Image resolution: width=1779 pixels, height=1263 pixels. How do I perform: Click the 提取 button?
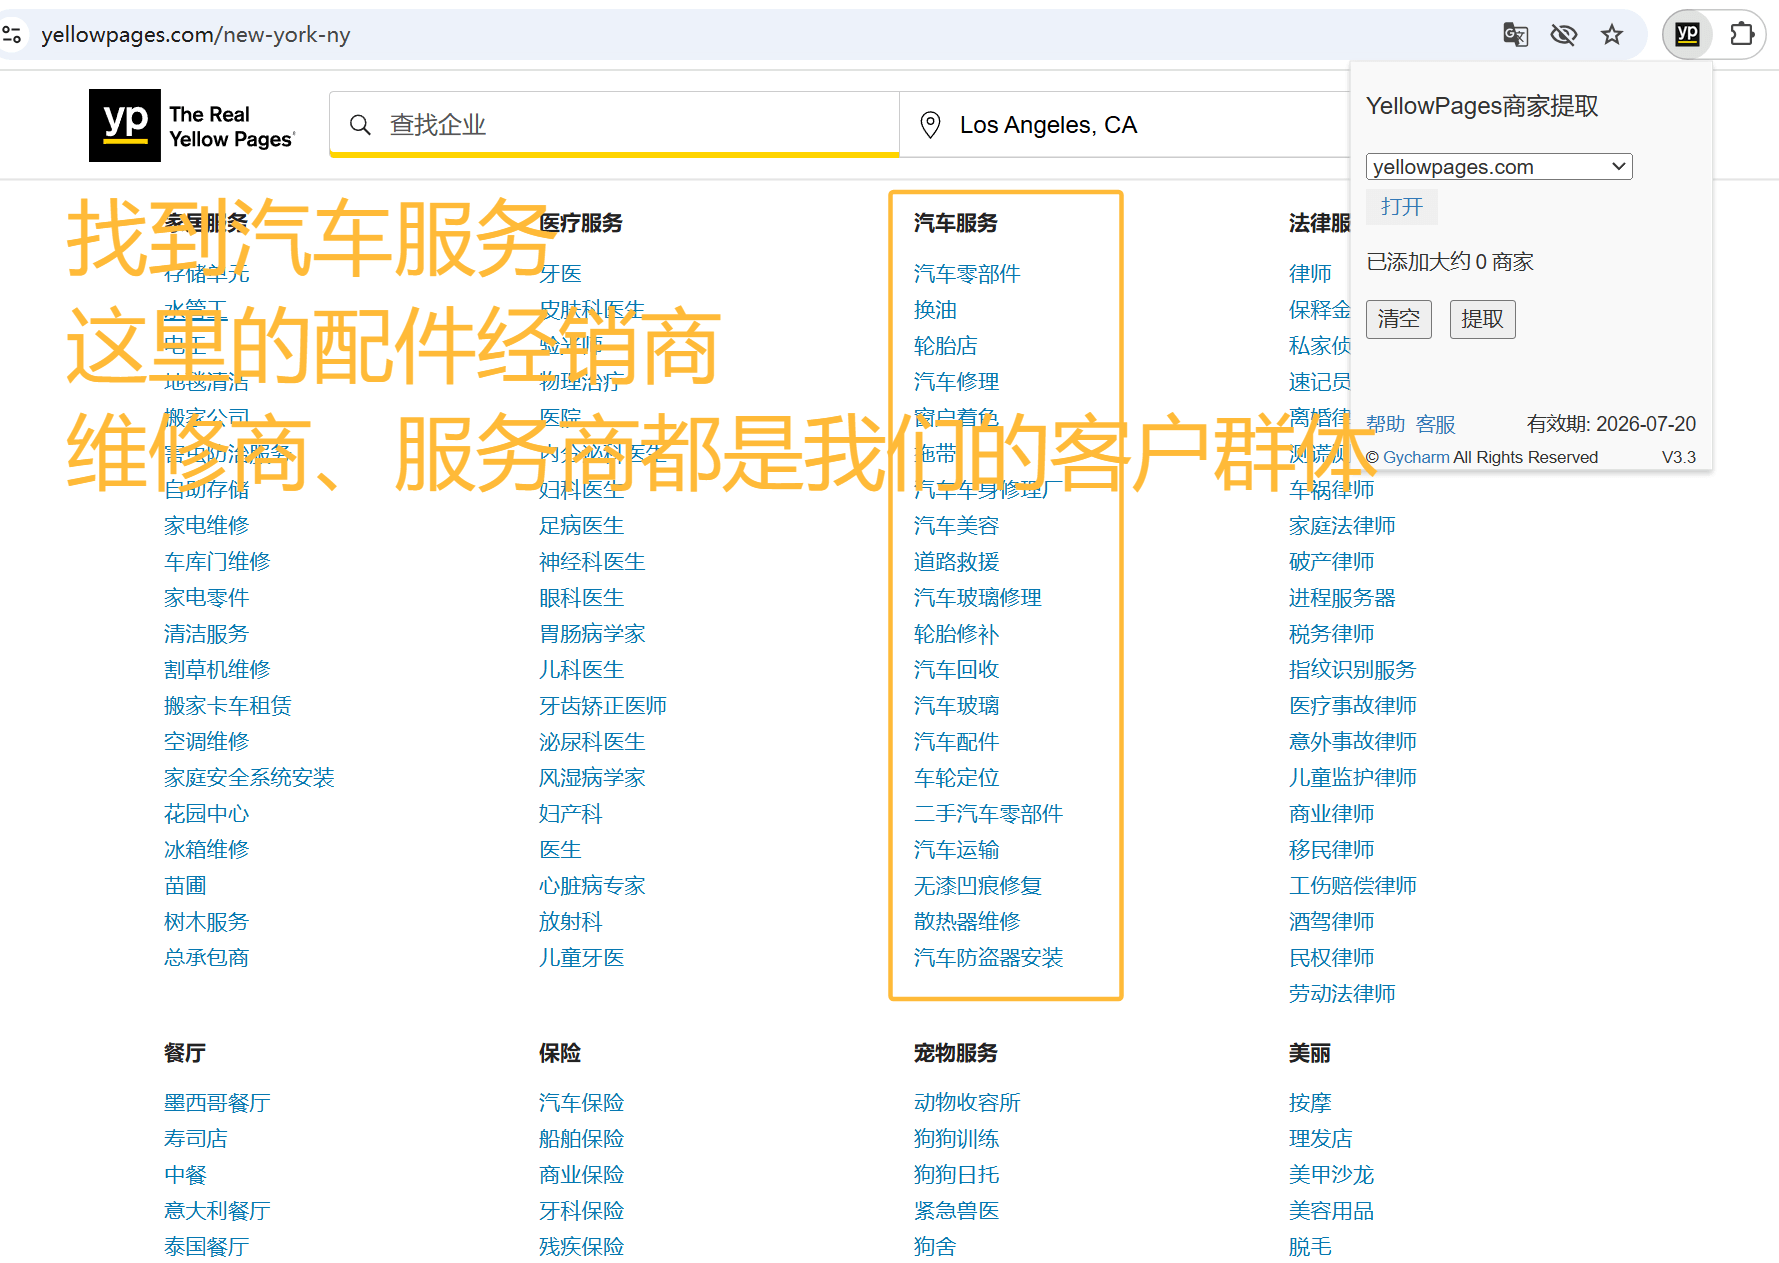pyautogui.click(x=1483, y=319)
